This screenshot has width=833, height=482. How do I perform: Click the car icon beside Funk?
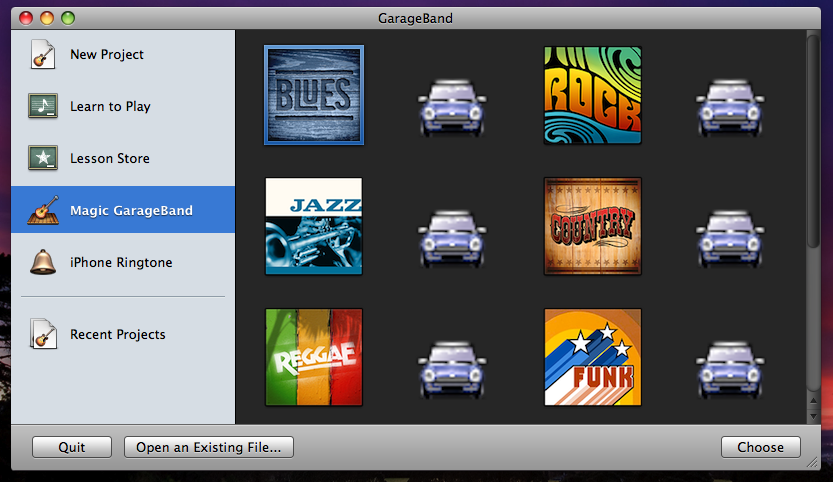730,370
